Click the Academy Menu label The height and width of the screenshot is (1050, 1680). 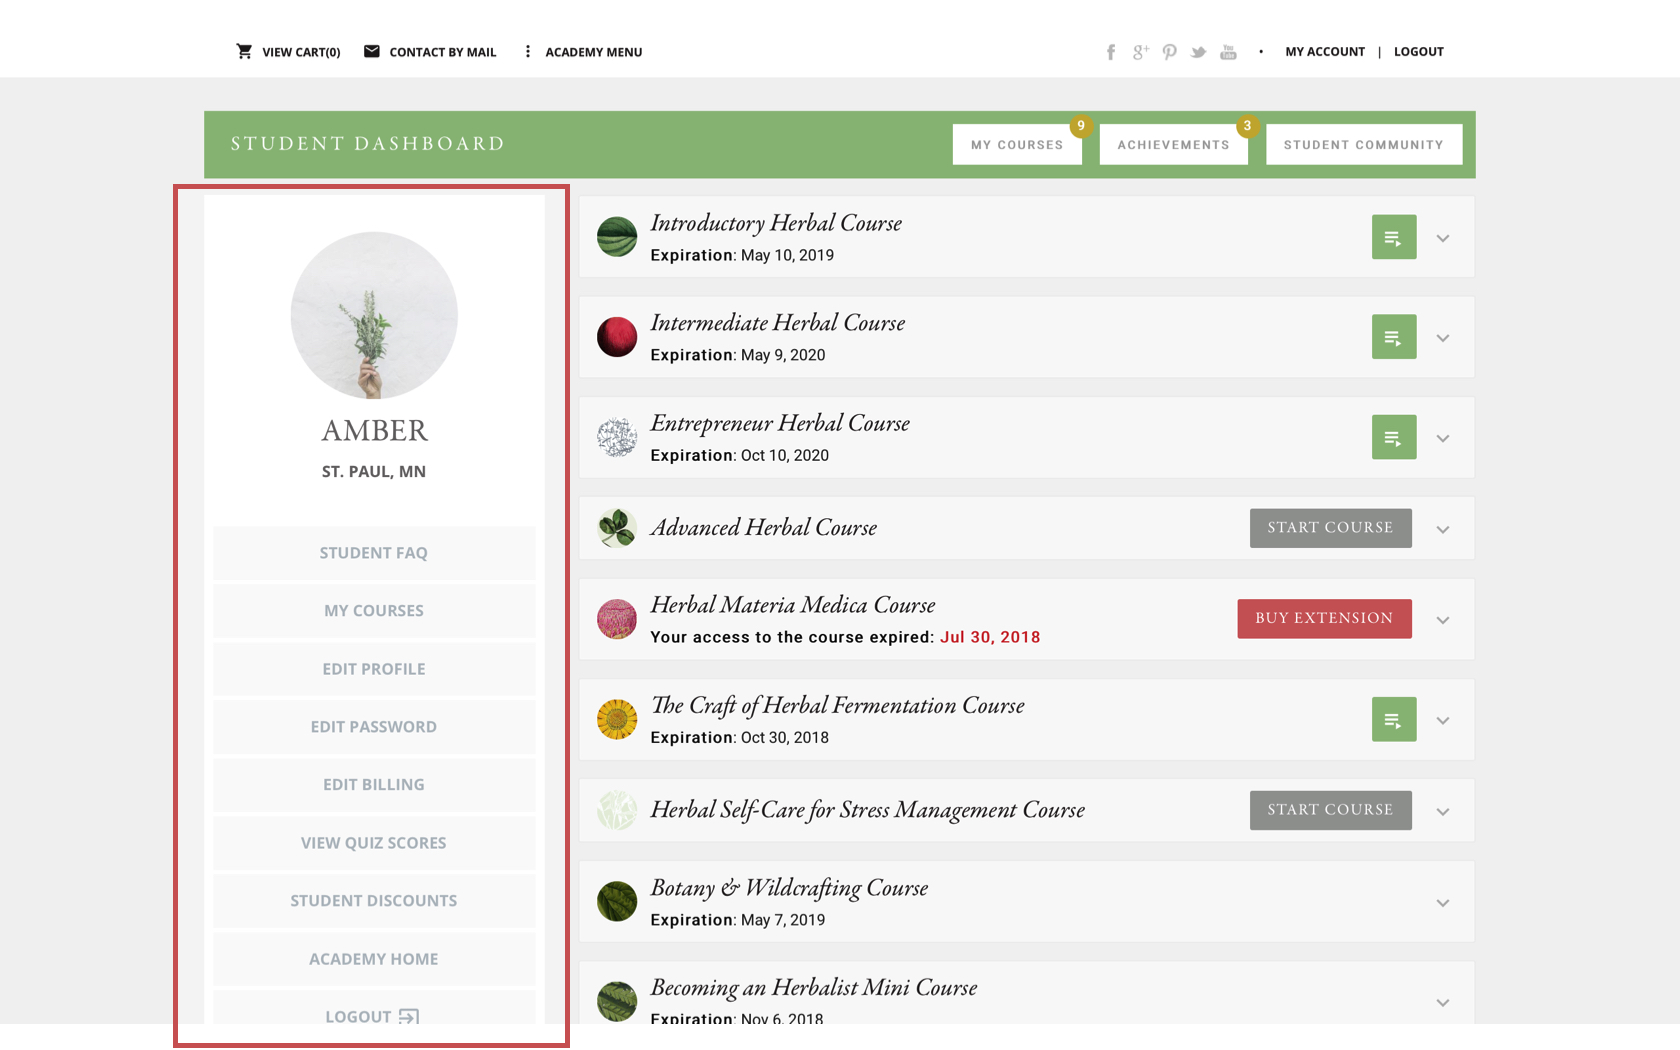[x=594, y=52]
